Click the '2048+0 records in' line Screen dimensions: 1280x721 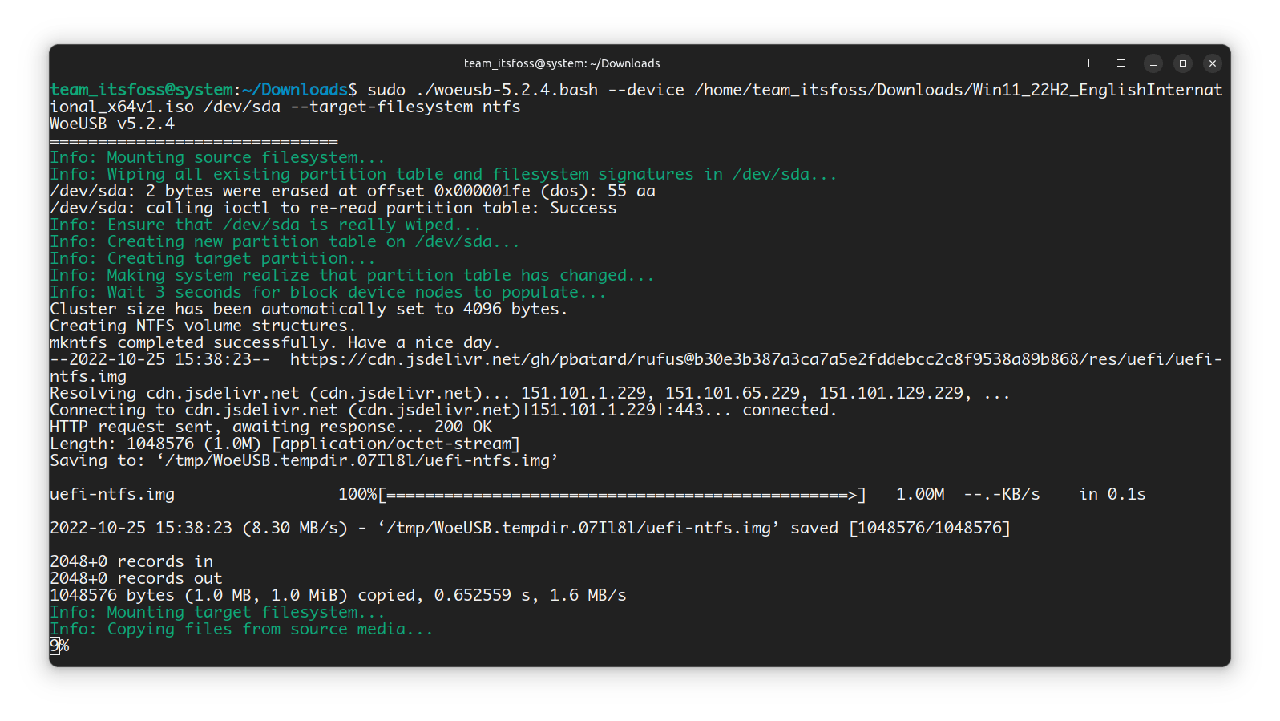click(131, 562)
